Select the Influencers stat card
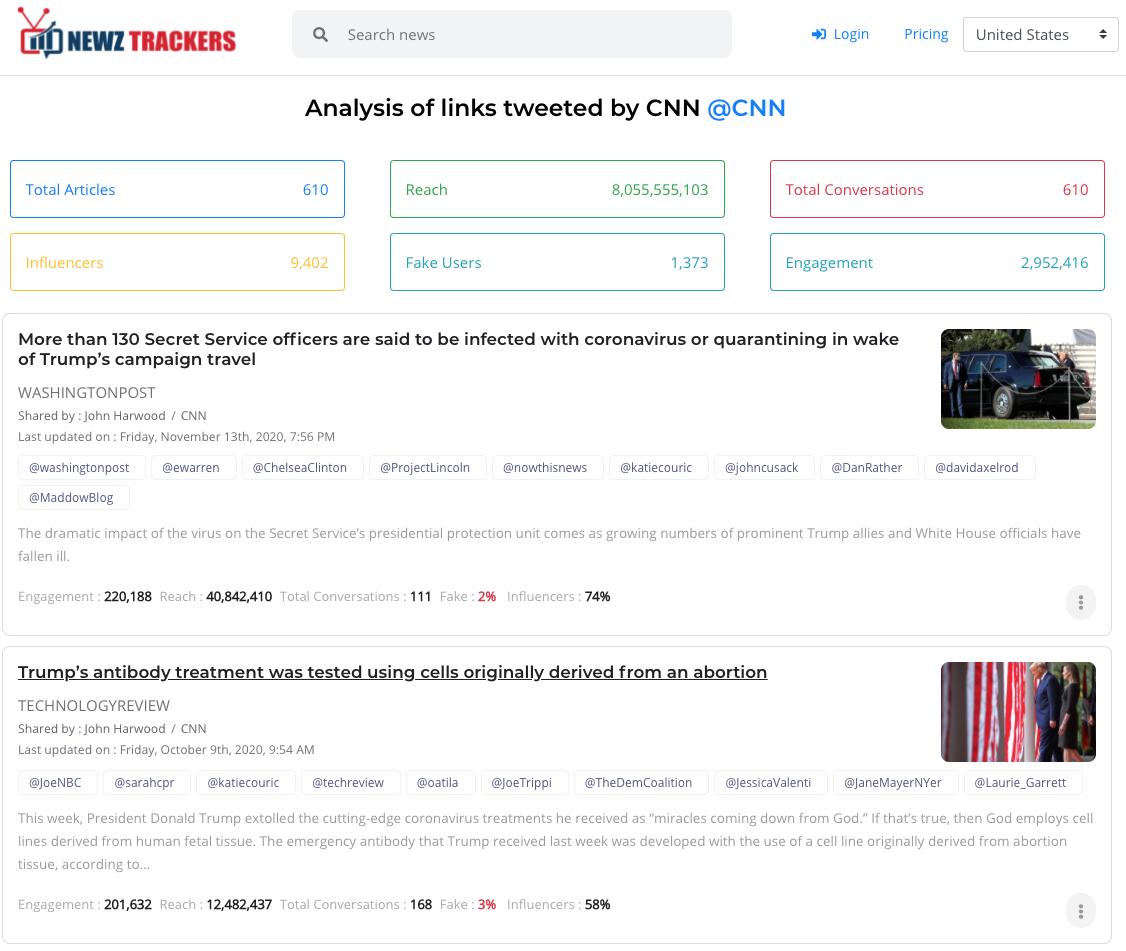The height and width of the screenshot is (951, 1126). 177,262
